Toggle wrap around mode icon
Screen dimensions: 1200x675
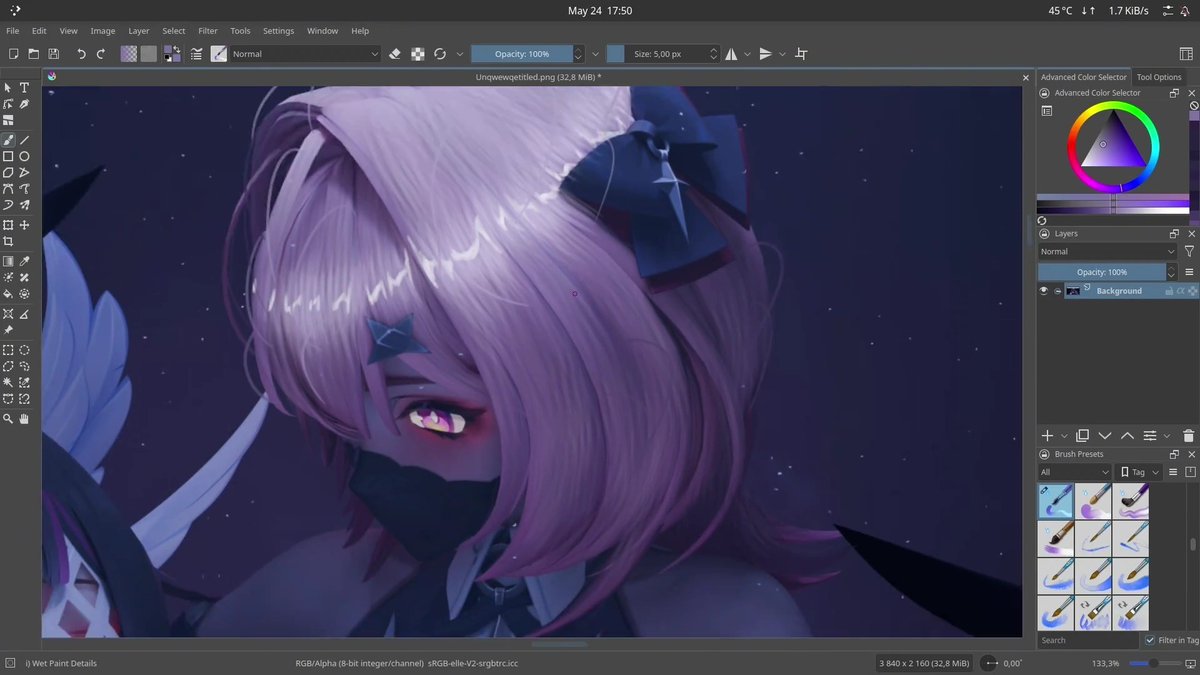point(801,54)
